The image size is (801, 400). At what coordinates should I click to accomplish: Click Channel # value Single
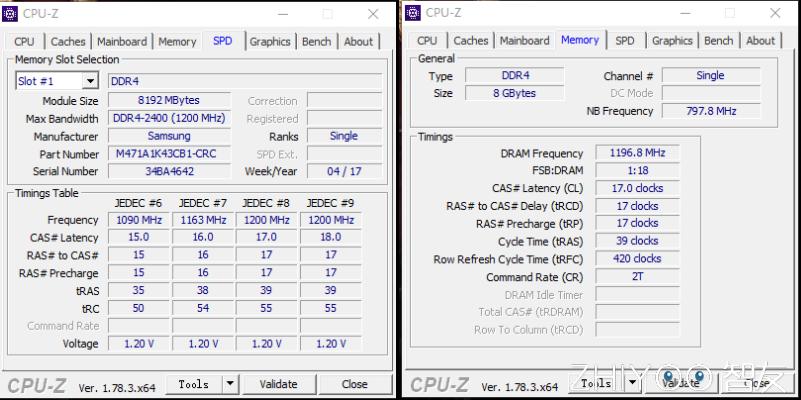711,76
